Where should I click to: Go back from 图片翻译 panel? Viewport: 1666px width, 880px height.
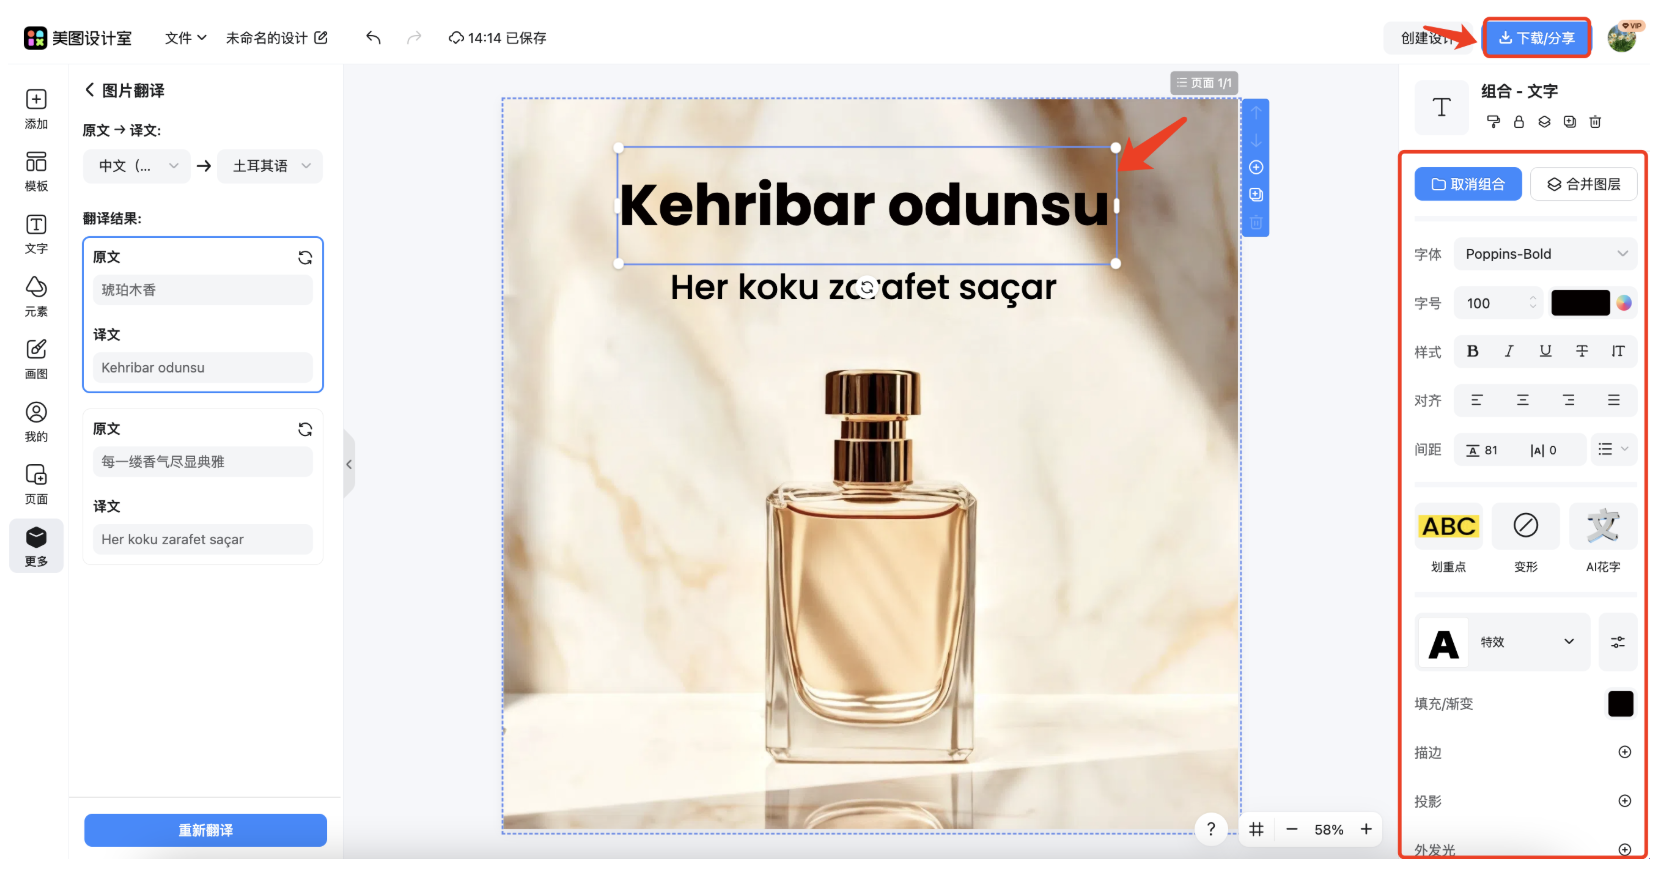(x=90, y=90)
